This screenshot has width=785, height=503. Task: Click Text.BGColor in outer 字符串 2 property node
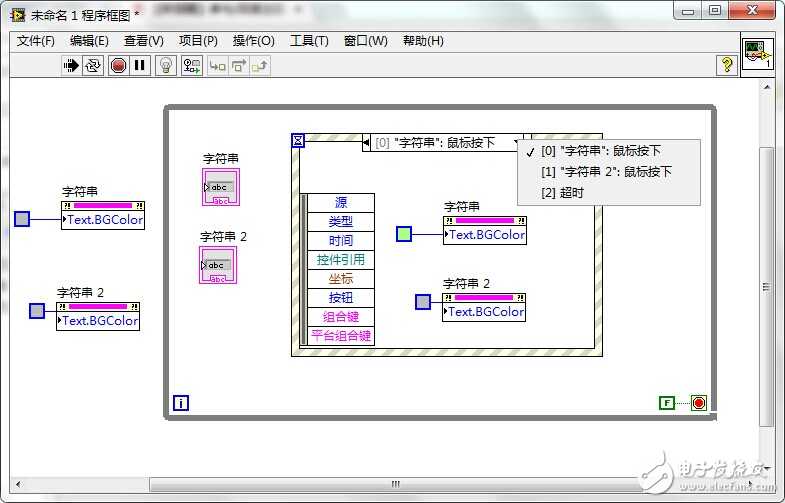100,321
